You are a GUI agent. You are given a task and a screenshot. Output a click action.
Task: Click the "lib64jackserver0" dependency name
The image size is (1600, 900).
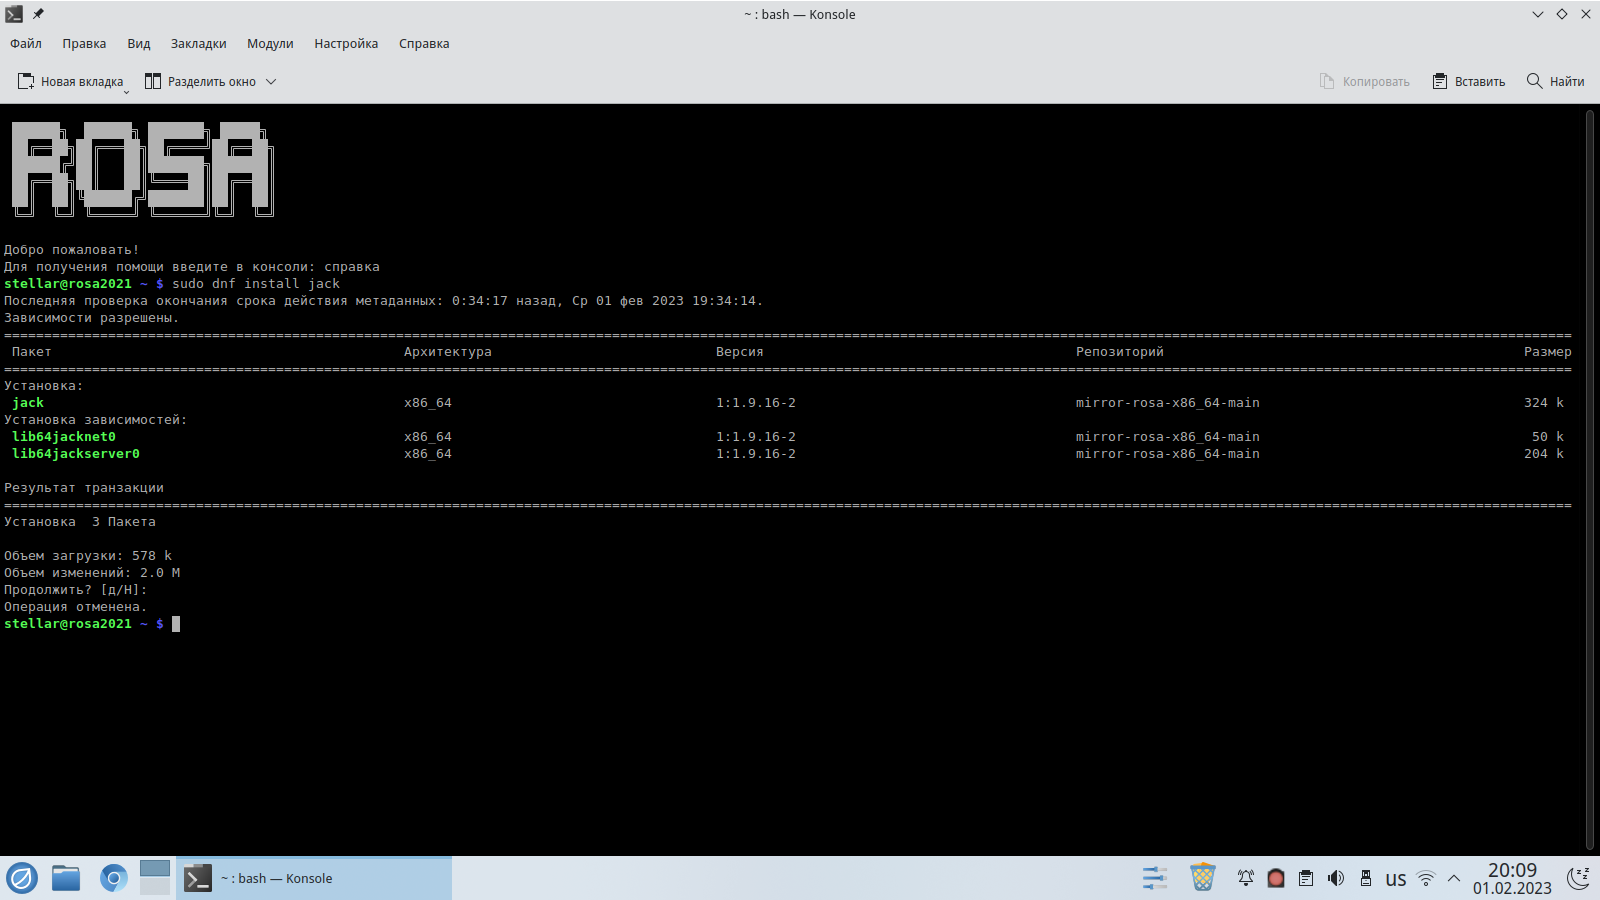(x=76, y=454)
